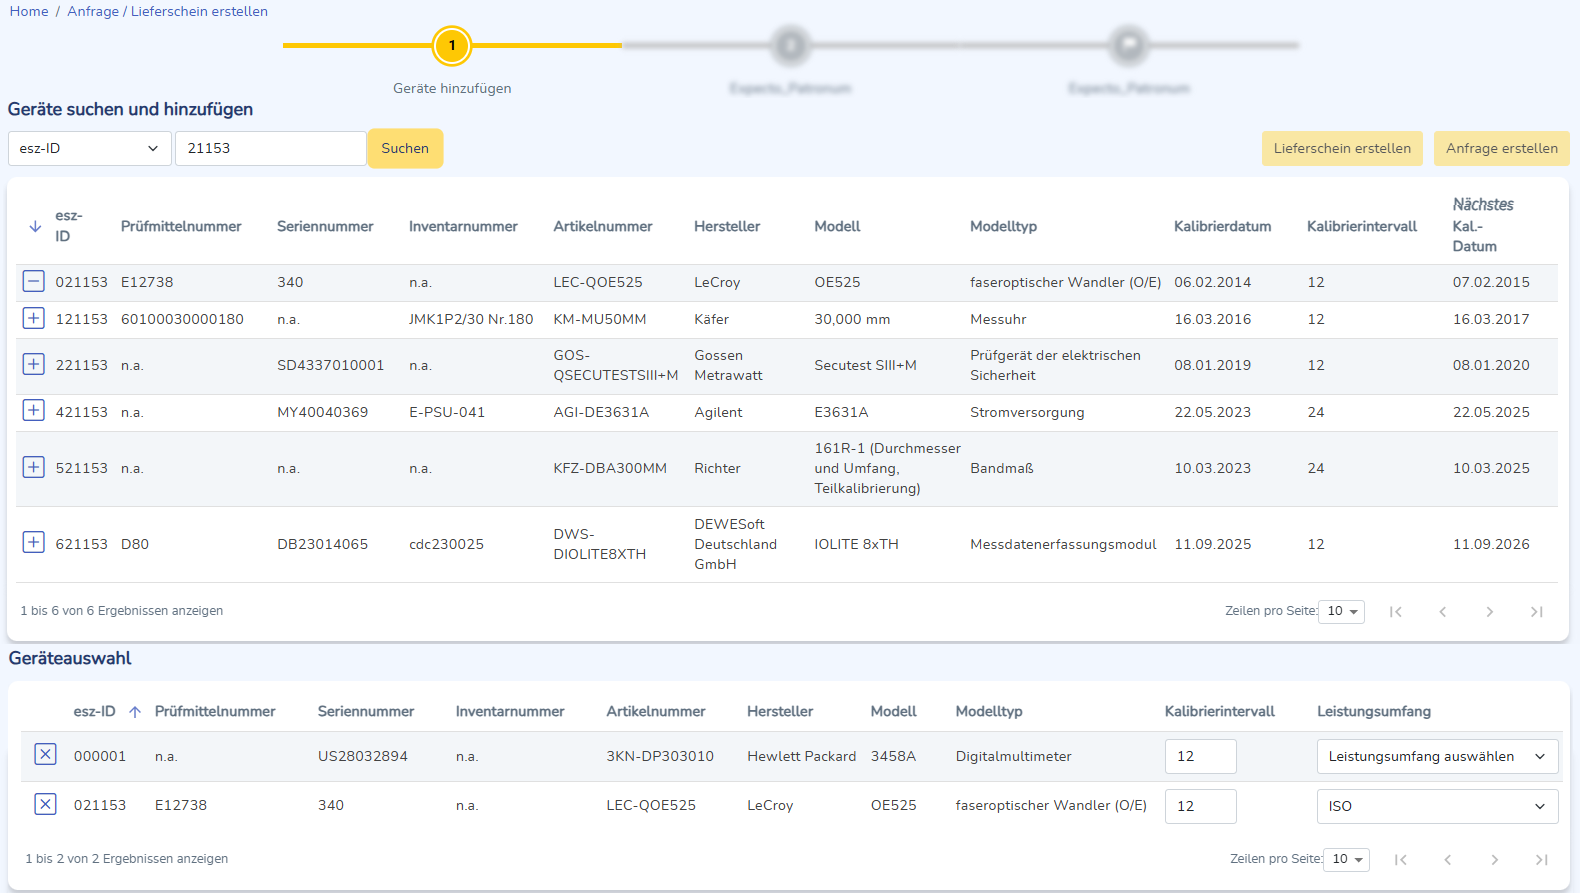The width and height of the screenshot is (1580, 893).
Task: Remove device 021153 from Geräteauswahl
Action: (45, 804)
